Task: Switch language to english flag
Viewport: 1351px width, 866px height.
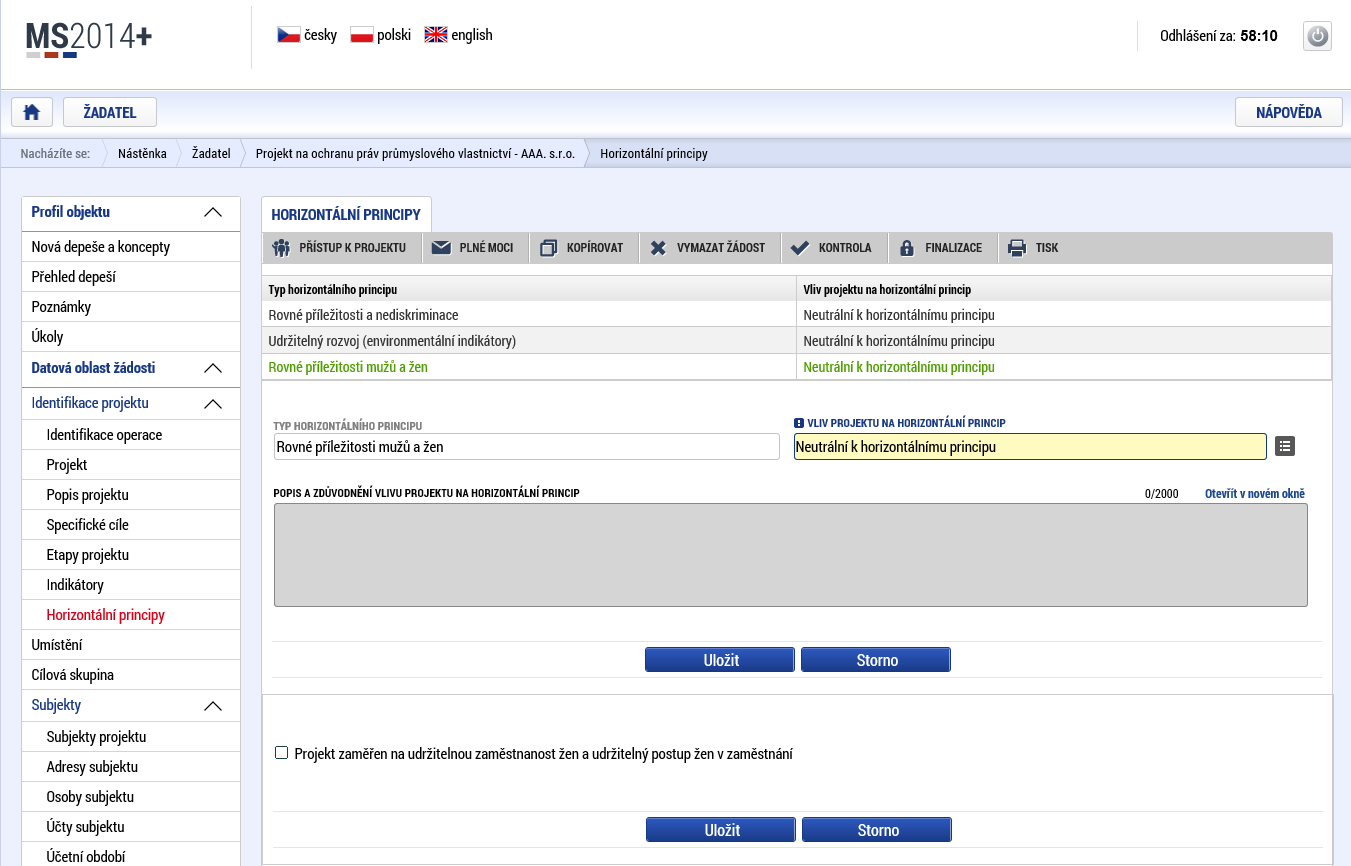Action: pos(435,35)
